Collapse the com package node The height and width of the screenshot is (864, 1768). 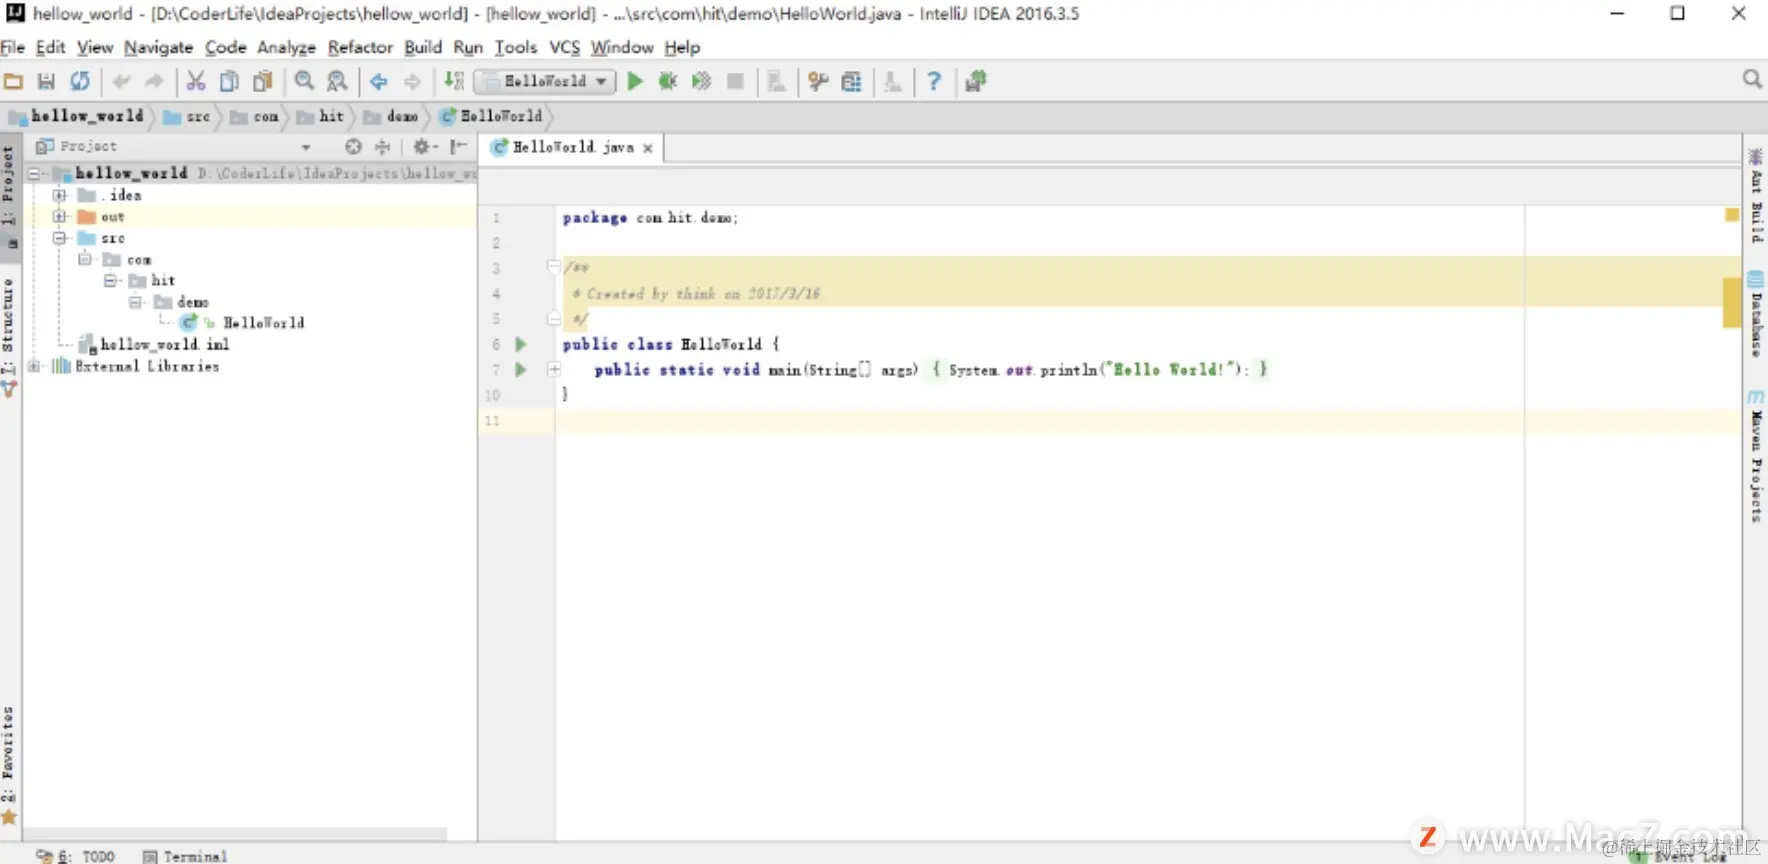point(86,259)
